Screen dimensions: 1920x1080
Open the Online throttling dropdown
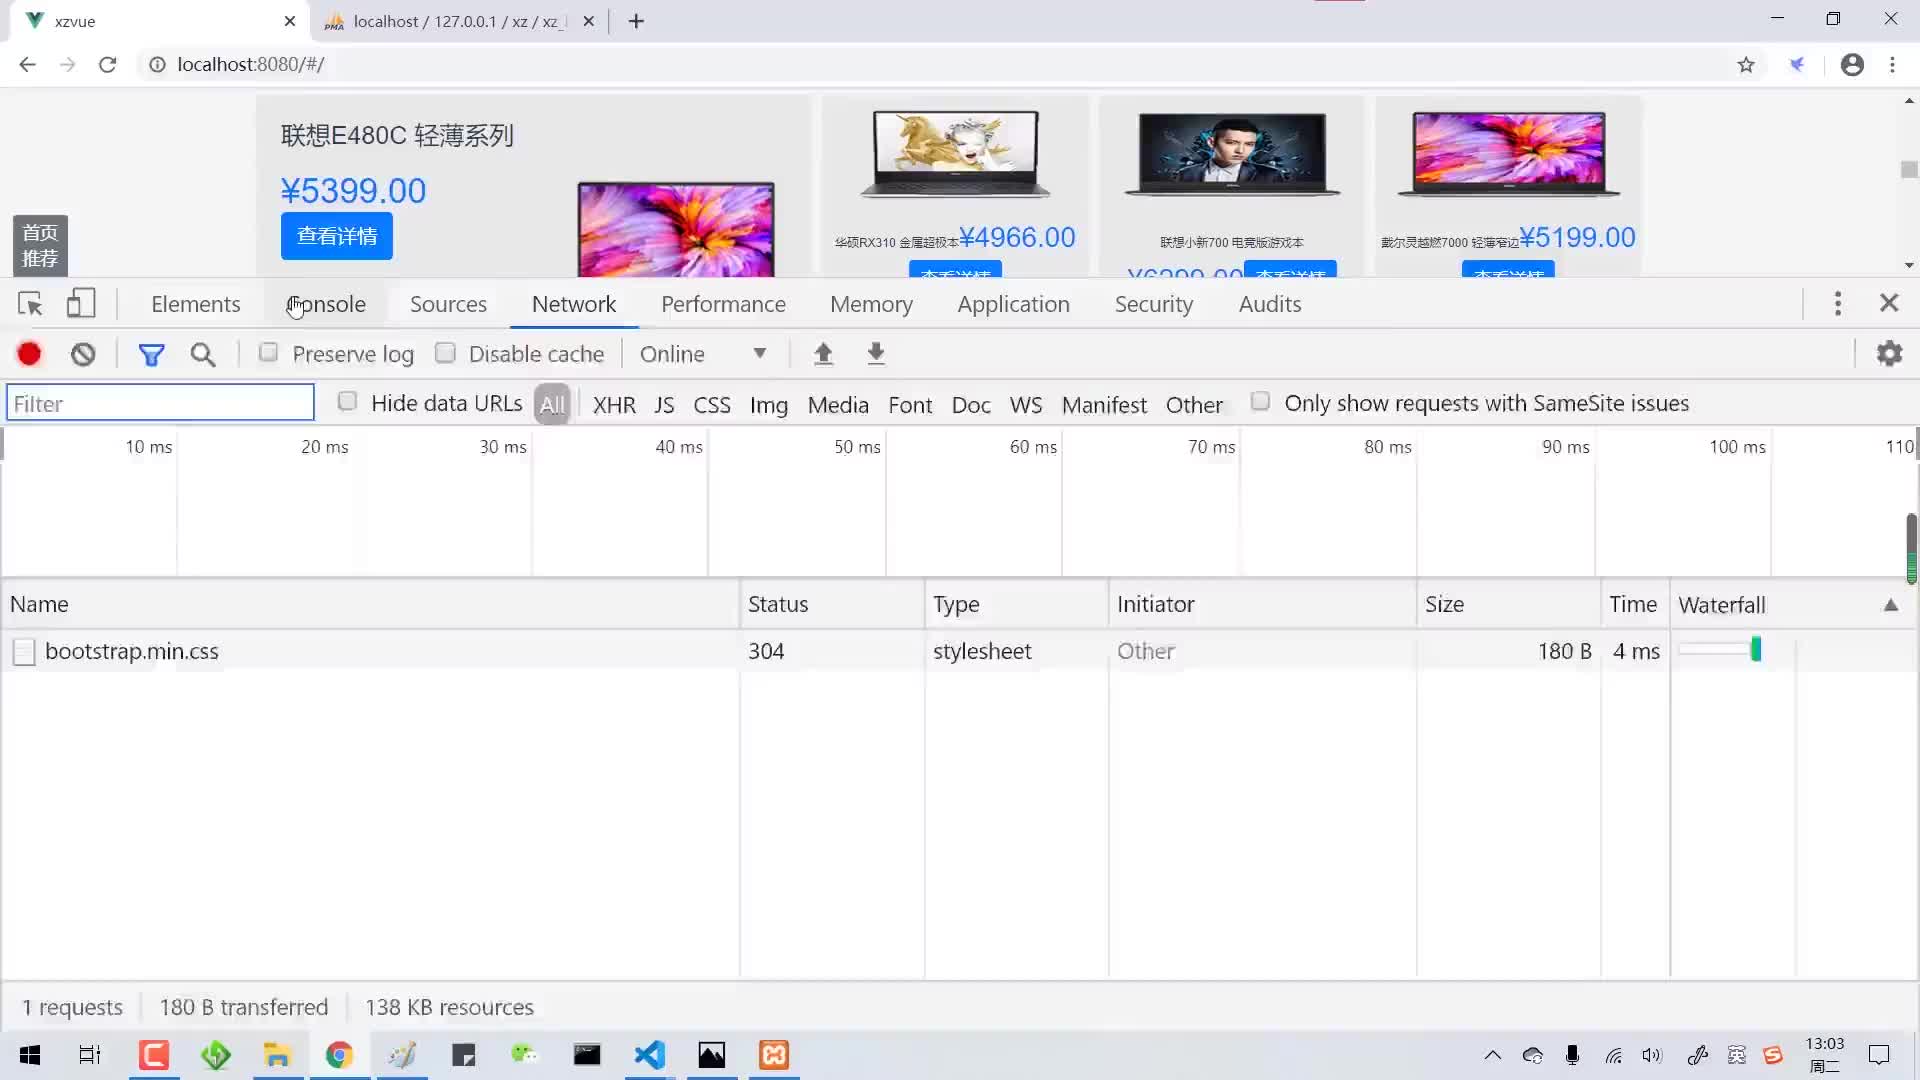click(x=704, y=354)
